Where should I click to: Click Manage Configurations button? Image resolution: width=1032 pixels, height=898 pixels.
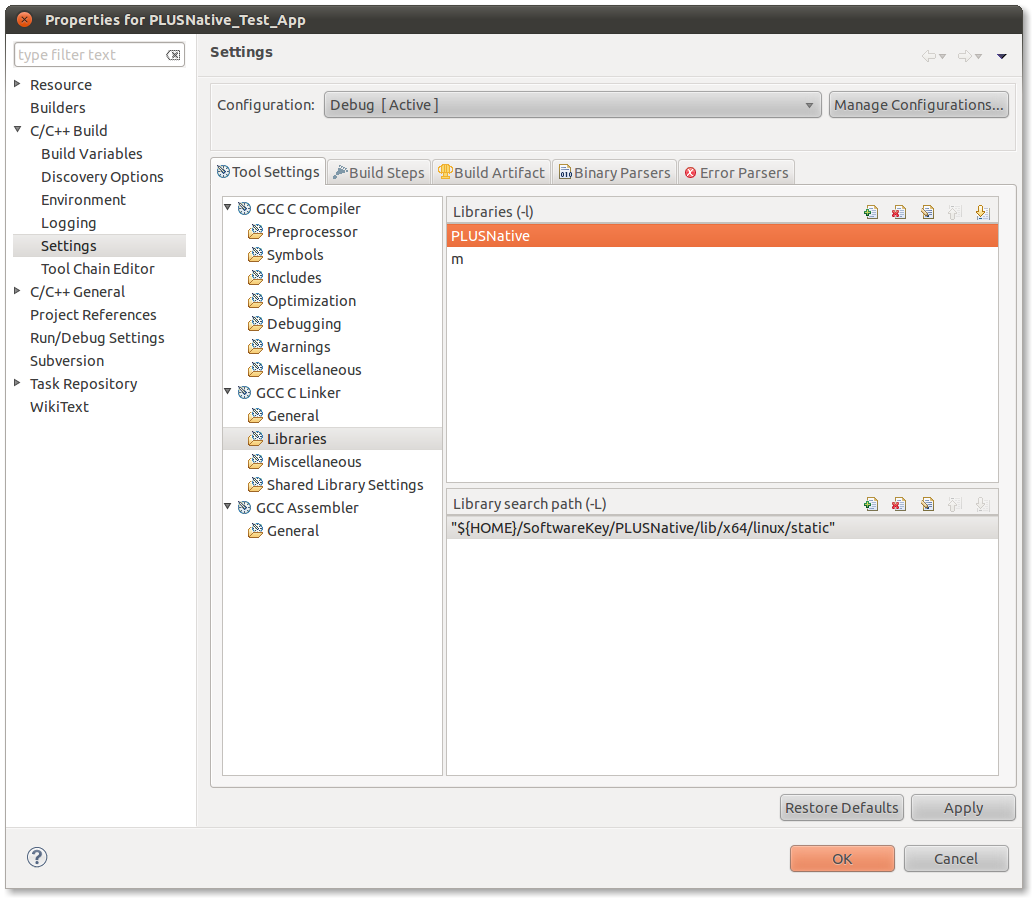918,105
